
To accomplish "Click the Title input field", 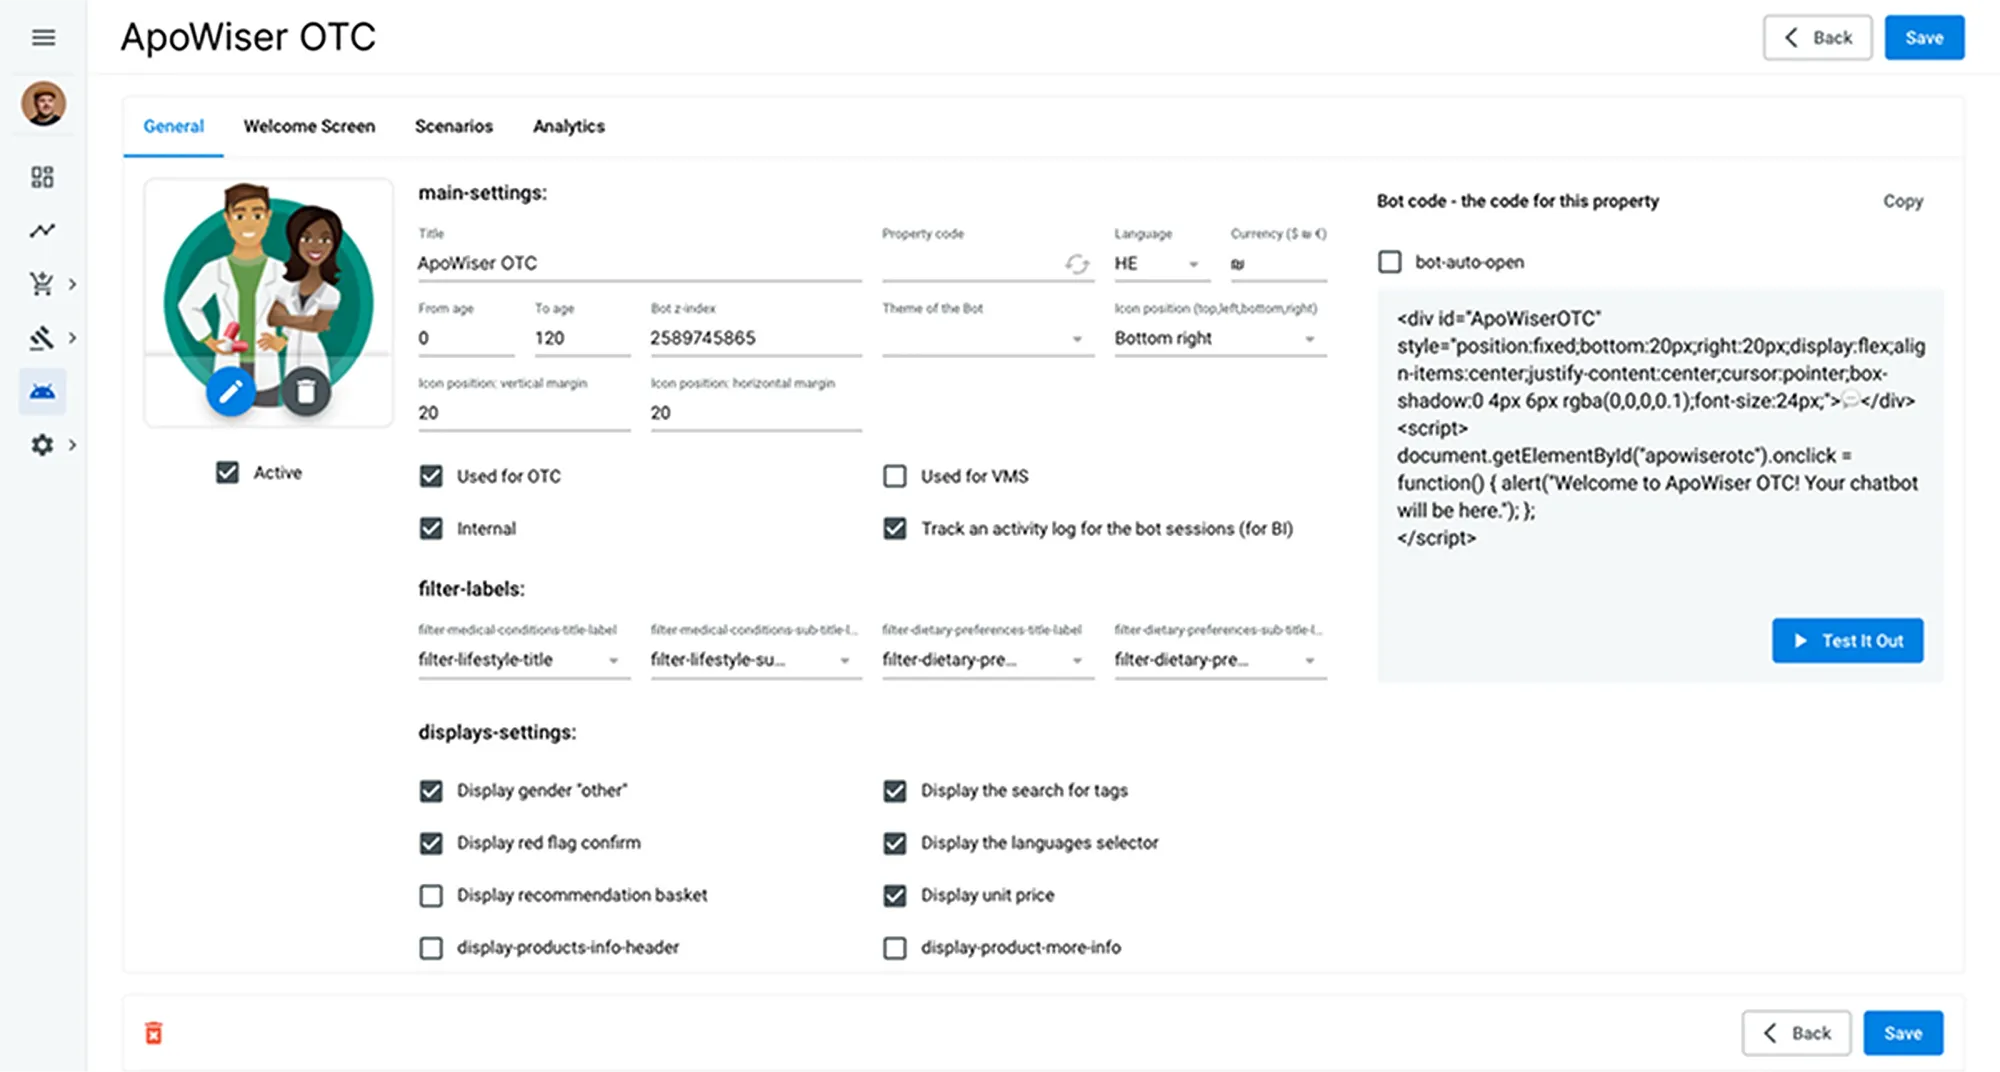I will pyautogui.click(x=639, y=264).
